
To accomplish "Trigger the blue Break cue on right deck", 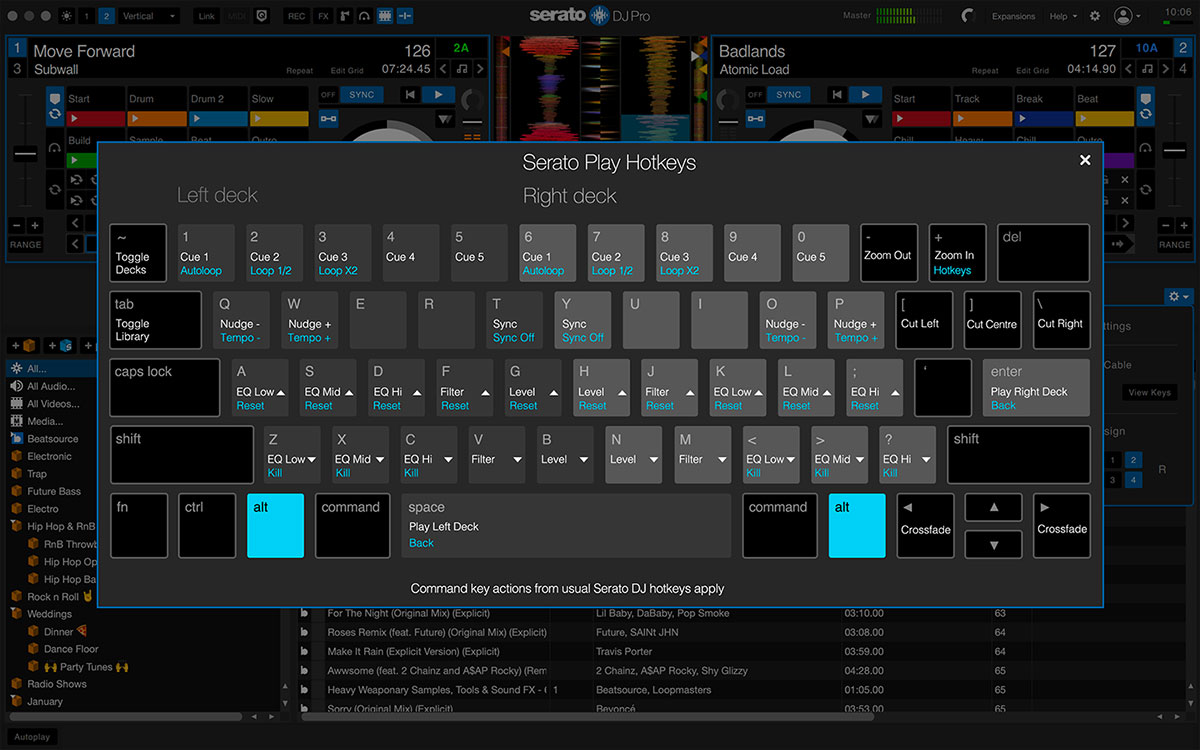I will coord(1043,118).
